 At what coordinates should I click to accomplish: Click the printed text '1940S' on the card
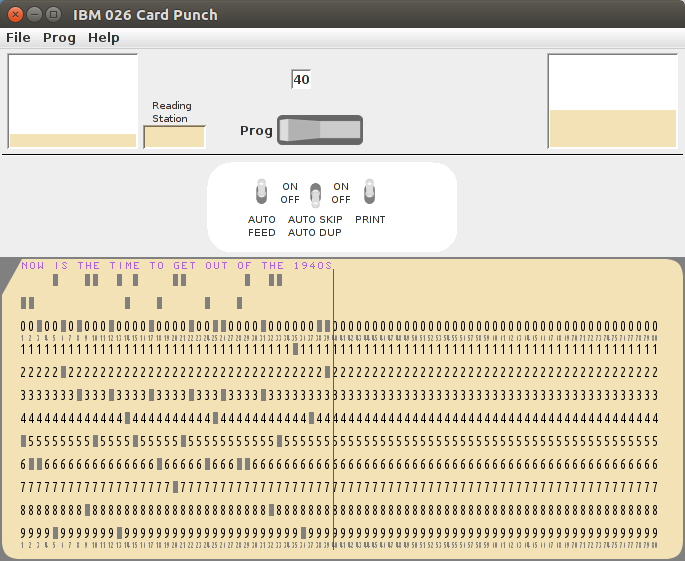coord(313,266)
